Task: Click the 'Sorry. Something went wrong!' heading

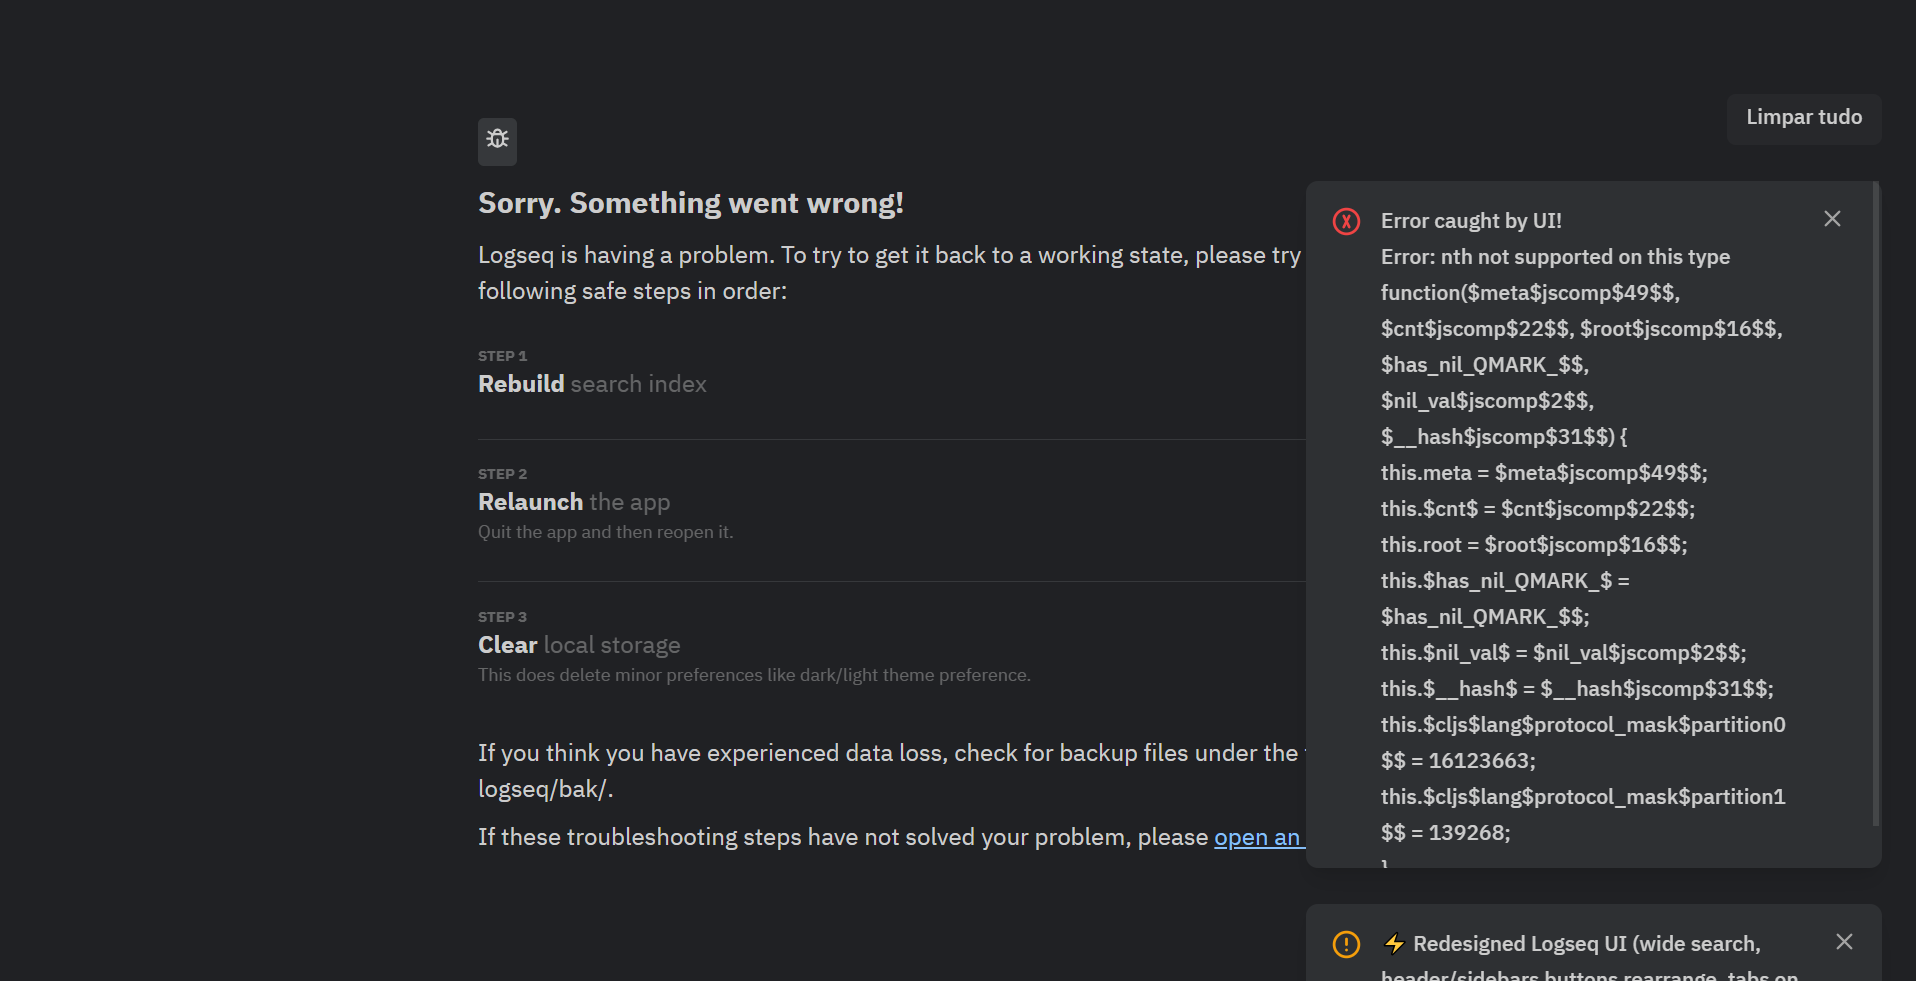Action: pos(690,202)
